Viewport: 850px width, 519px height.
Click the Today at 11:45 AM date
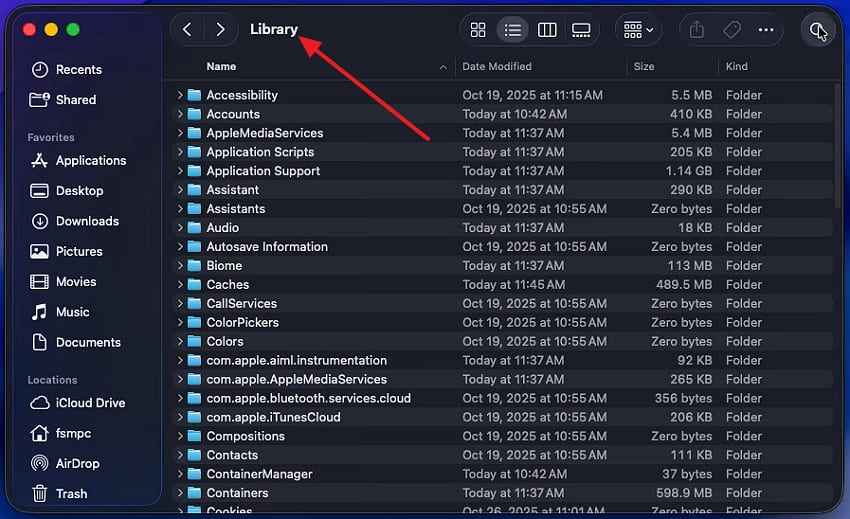513,285
